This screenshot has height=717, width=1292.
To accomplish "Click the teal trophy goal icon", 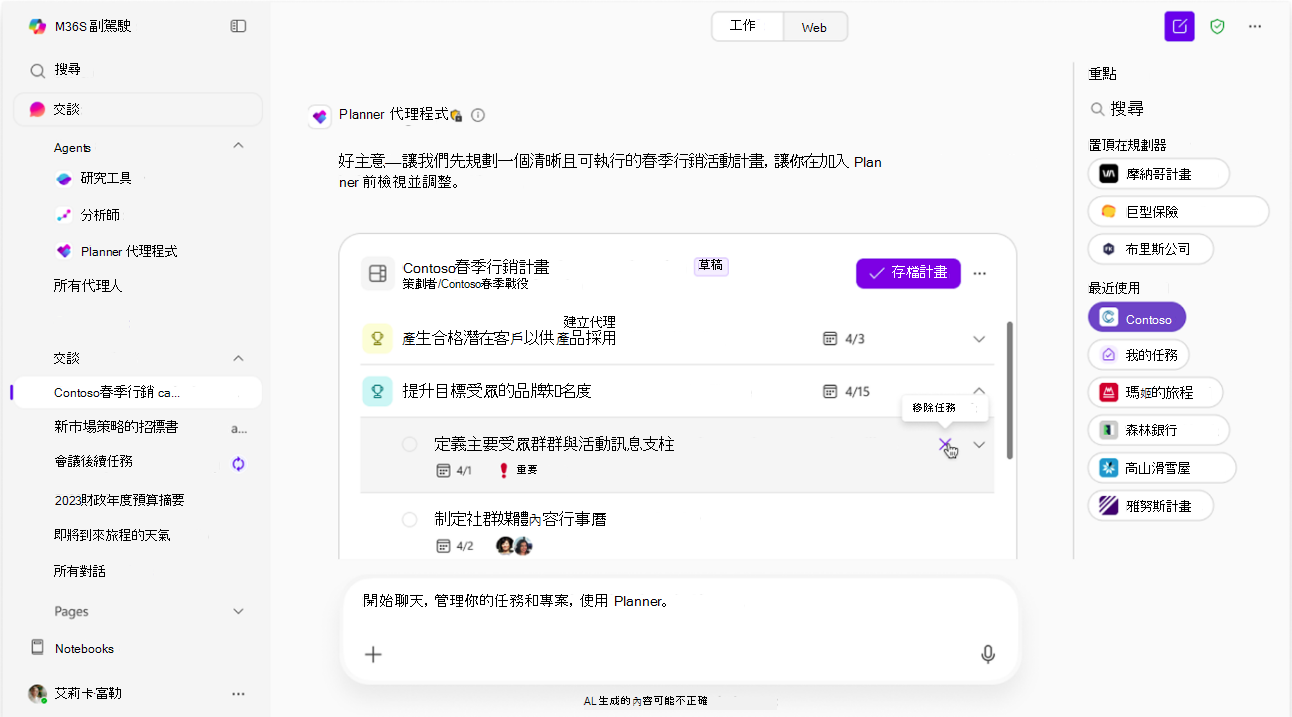I will [378, 391].
